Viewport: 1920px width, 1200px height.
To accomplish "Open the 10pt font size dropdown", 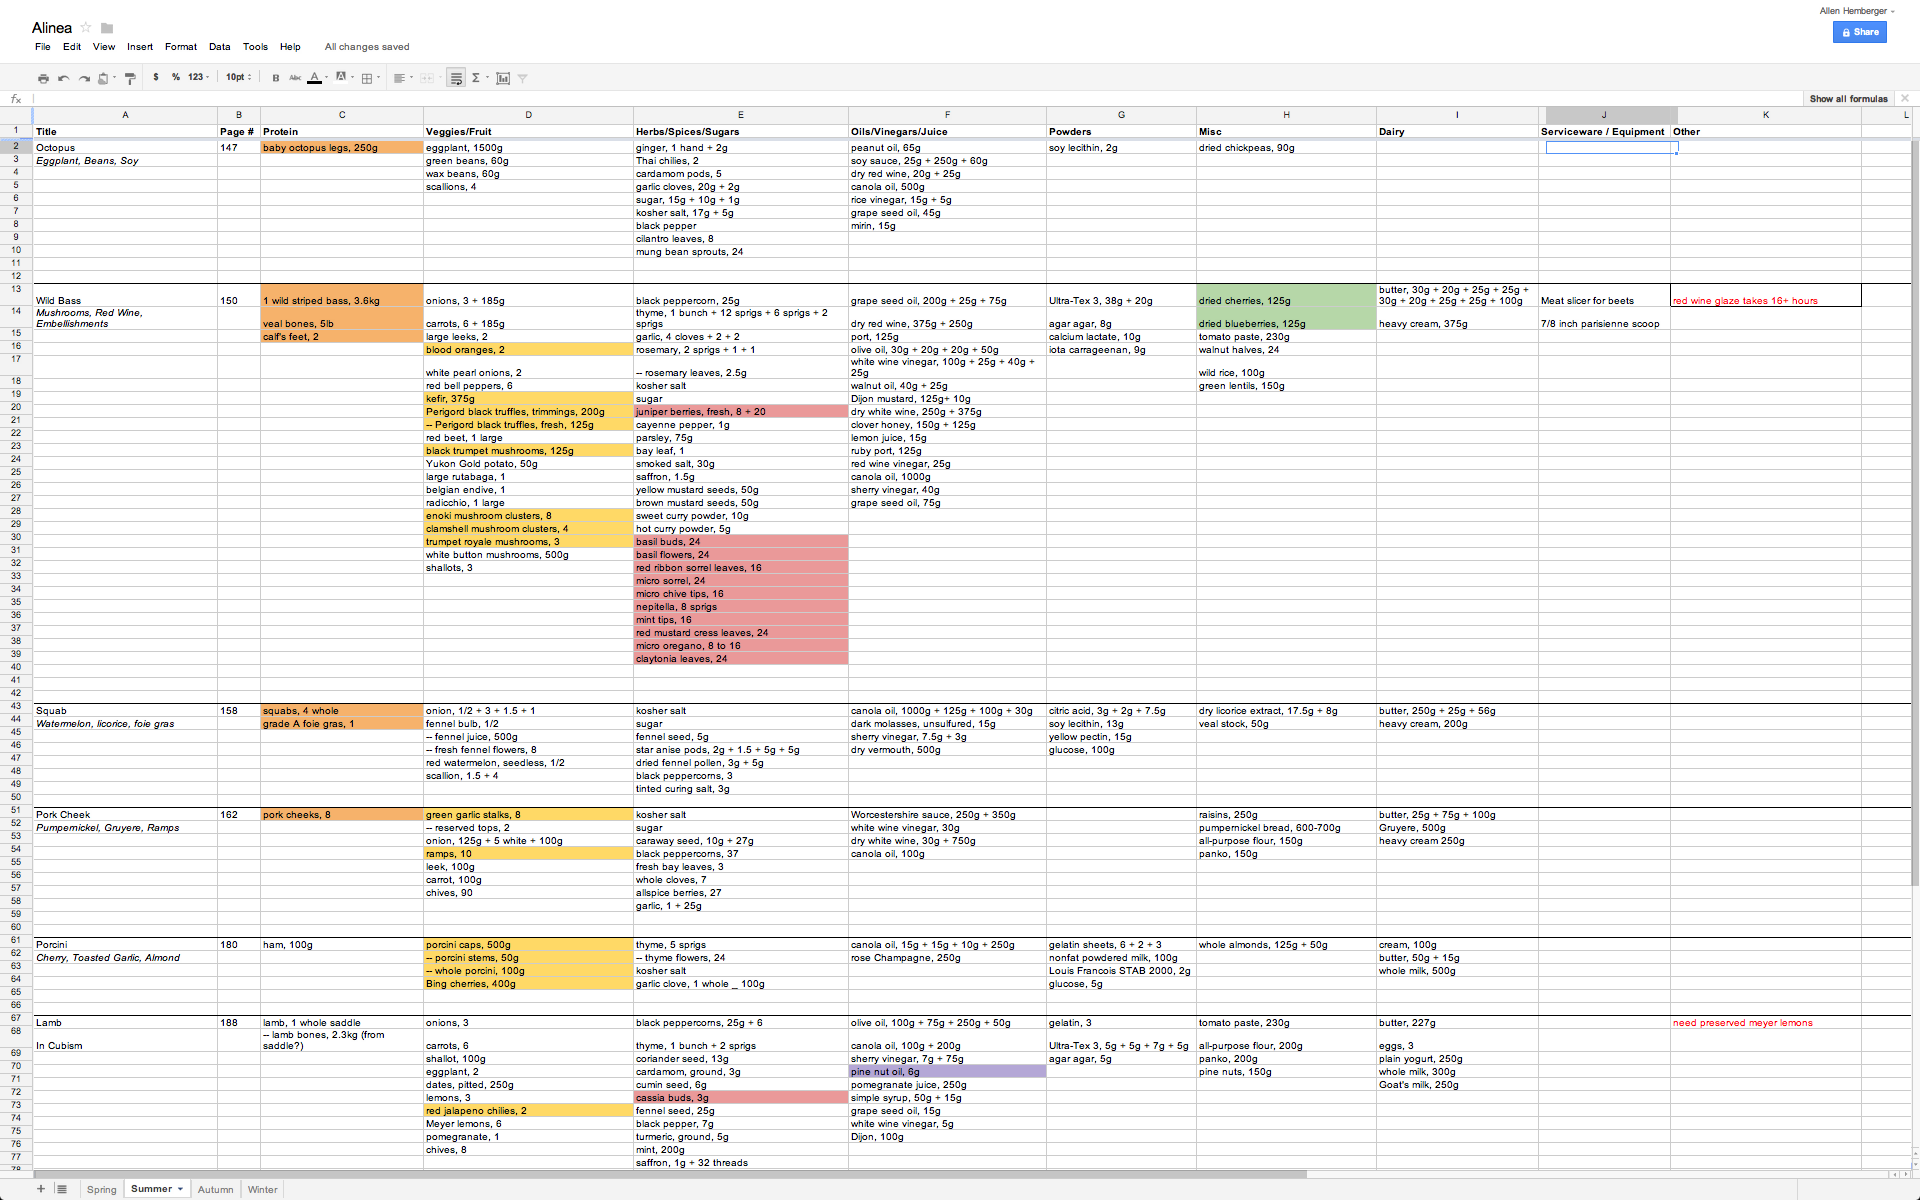I will [238, 77].
